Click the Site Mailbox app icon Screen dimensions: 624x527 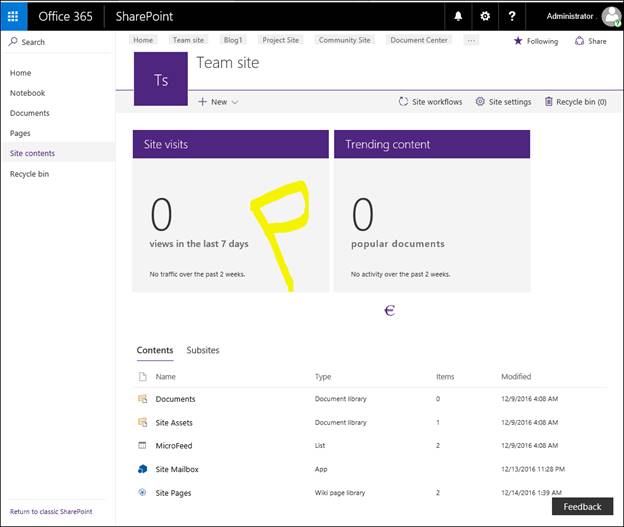pos(142,469)
